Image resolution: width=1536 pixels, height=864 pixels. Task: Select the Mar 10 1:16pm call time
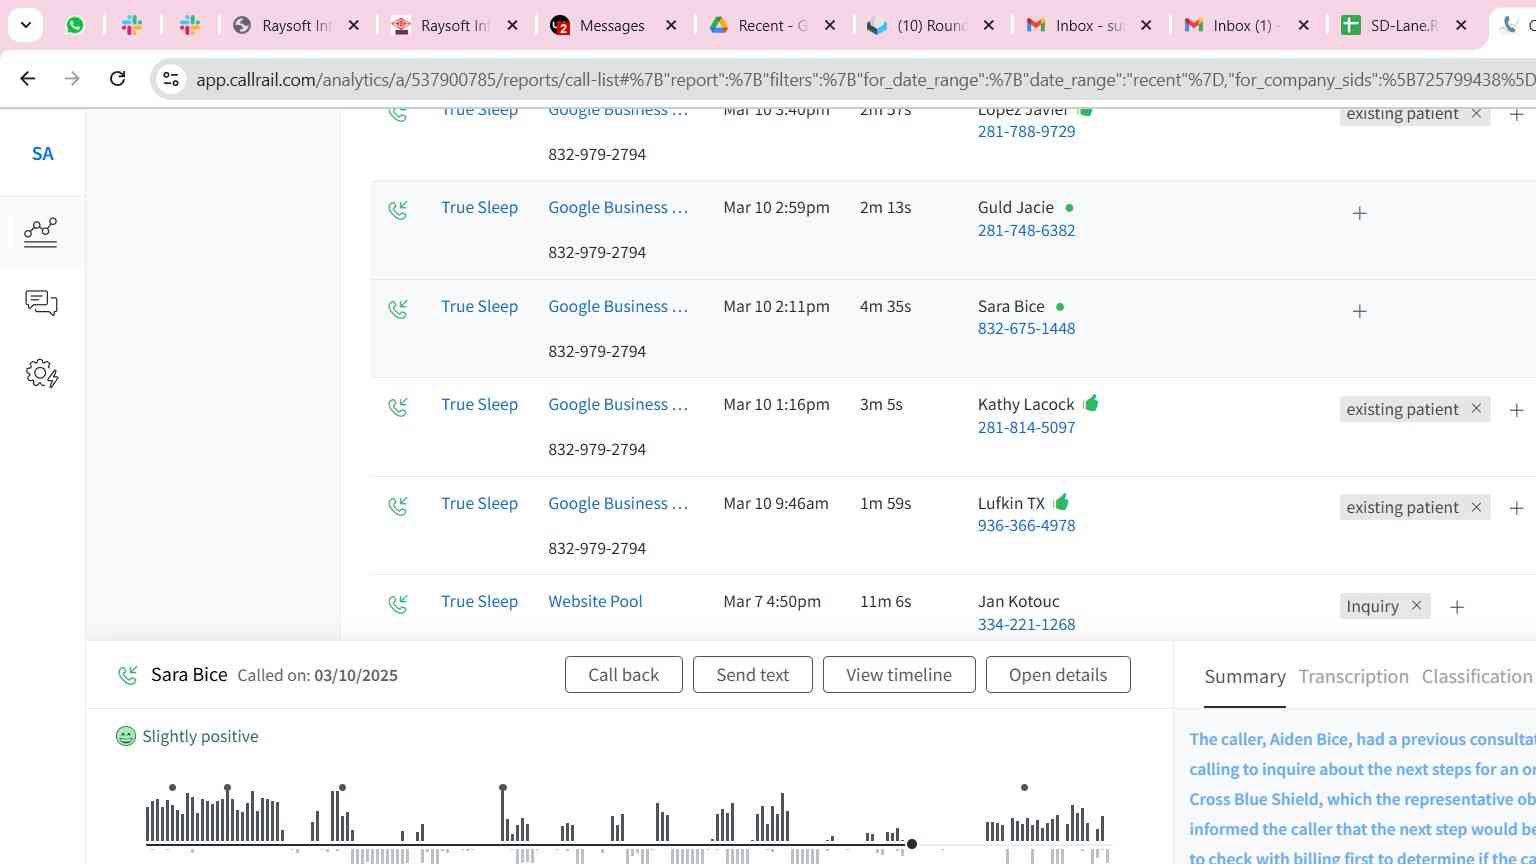tap(776, 404)
